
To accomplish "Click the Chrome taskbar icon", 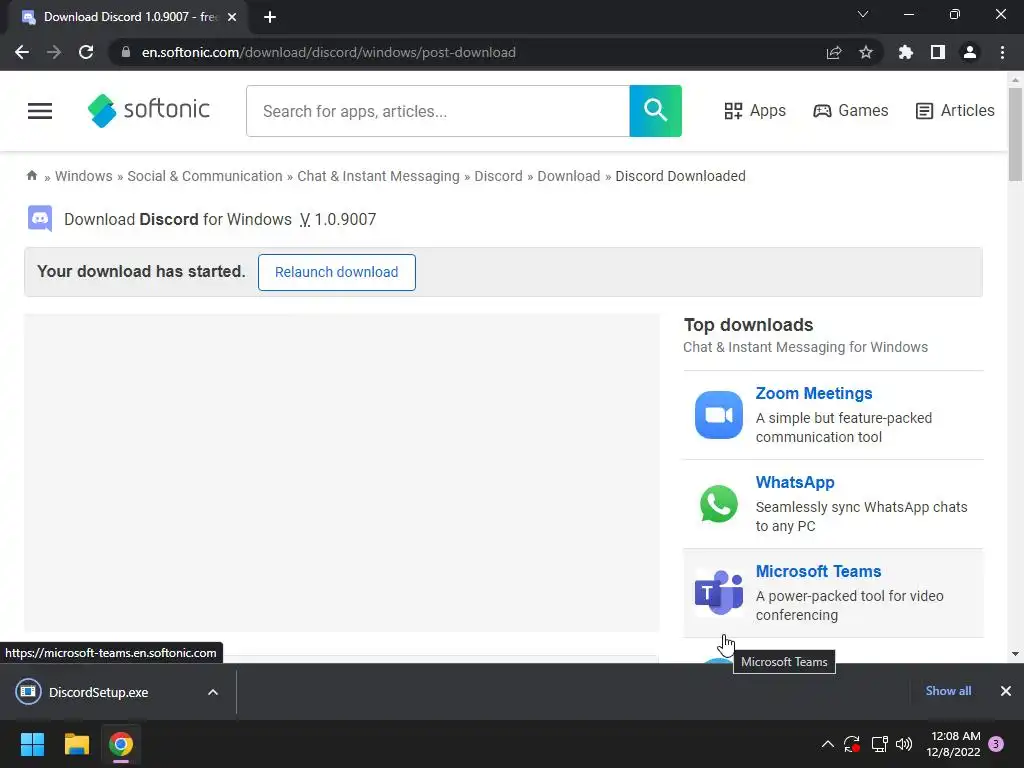I will pyautogui.click(x=121, y=744).
